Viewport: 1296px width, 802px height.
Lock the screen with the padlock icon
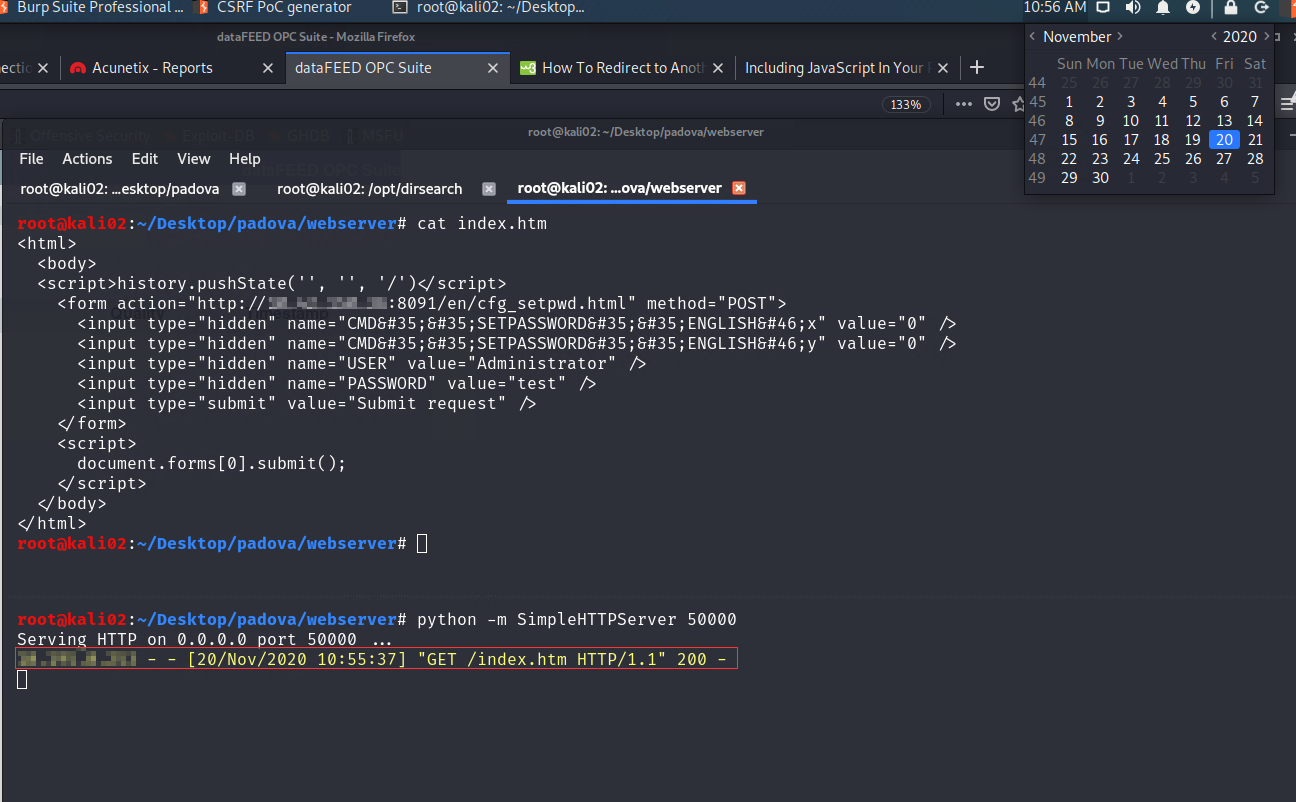click(1231, 7)
